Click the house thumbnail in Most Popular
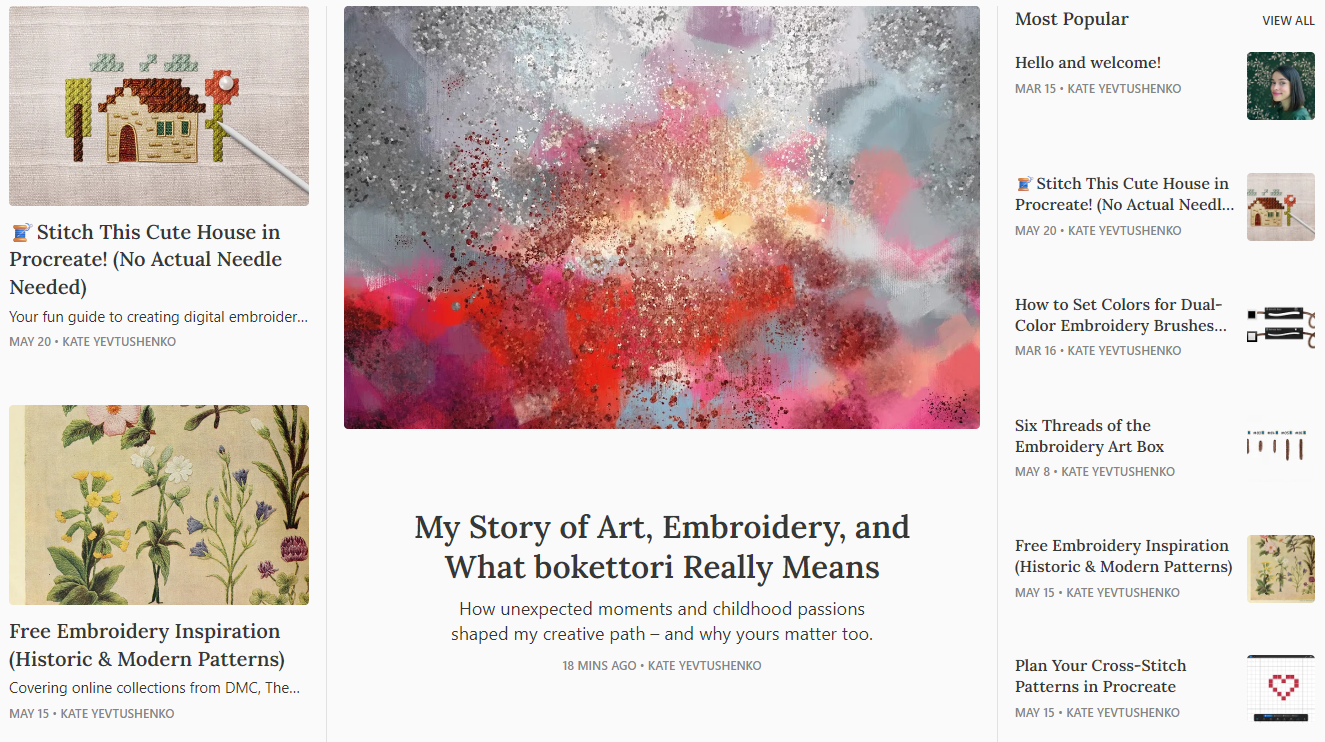Screen dimensions: 1325x742 (1280, 207)
